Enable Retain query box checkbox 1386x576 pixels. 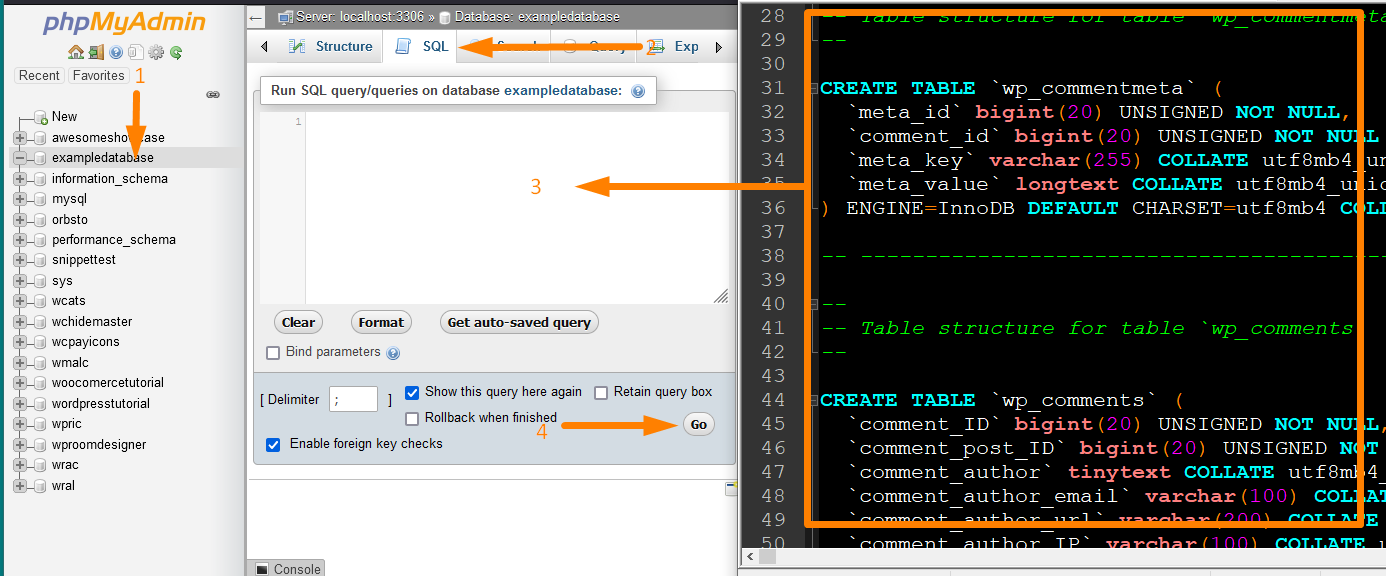(601, 393)
